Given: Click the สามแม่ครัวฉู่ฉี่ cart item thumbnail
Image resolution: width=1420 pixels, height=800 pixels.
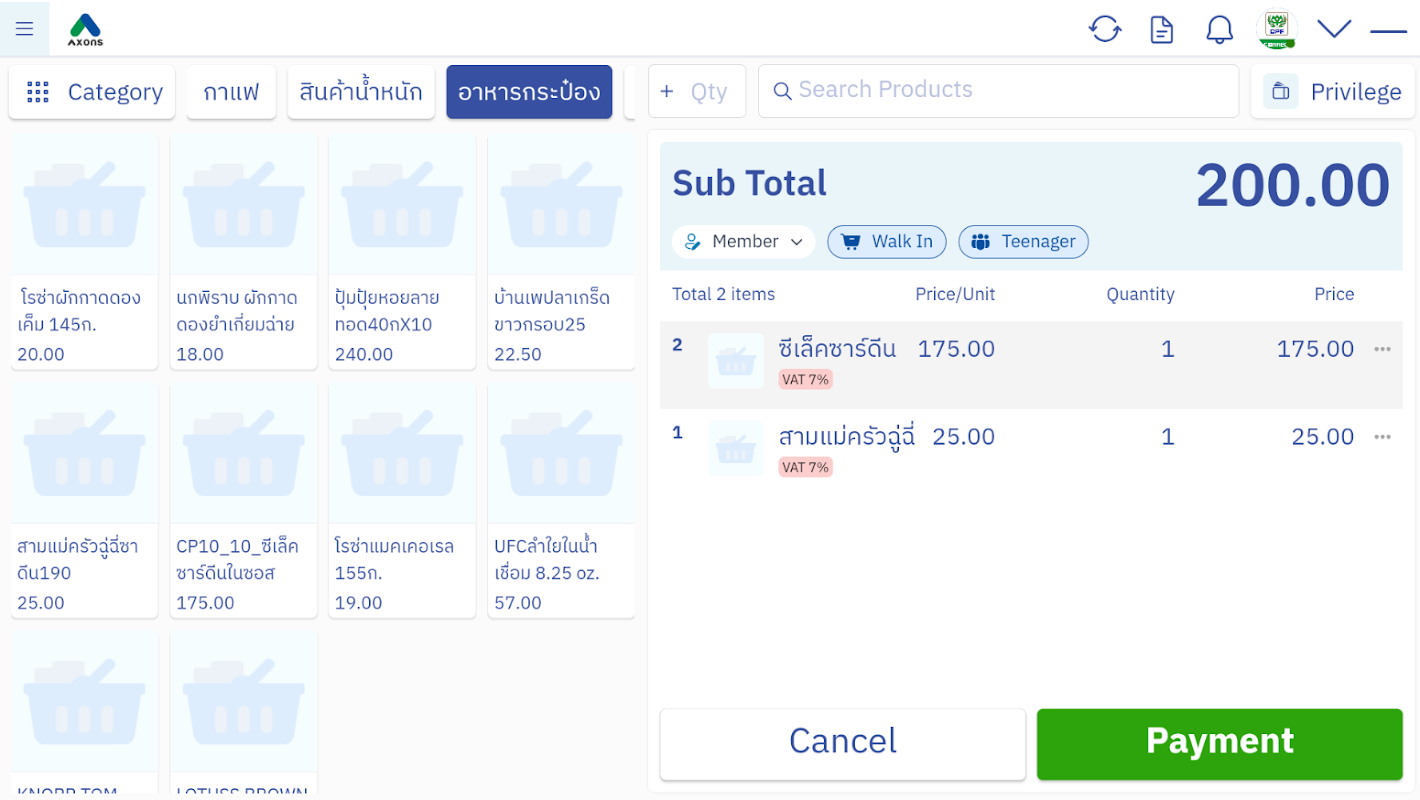Looking at the screenshot, I should 736,449.
